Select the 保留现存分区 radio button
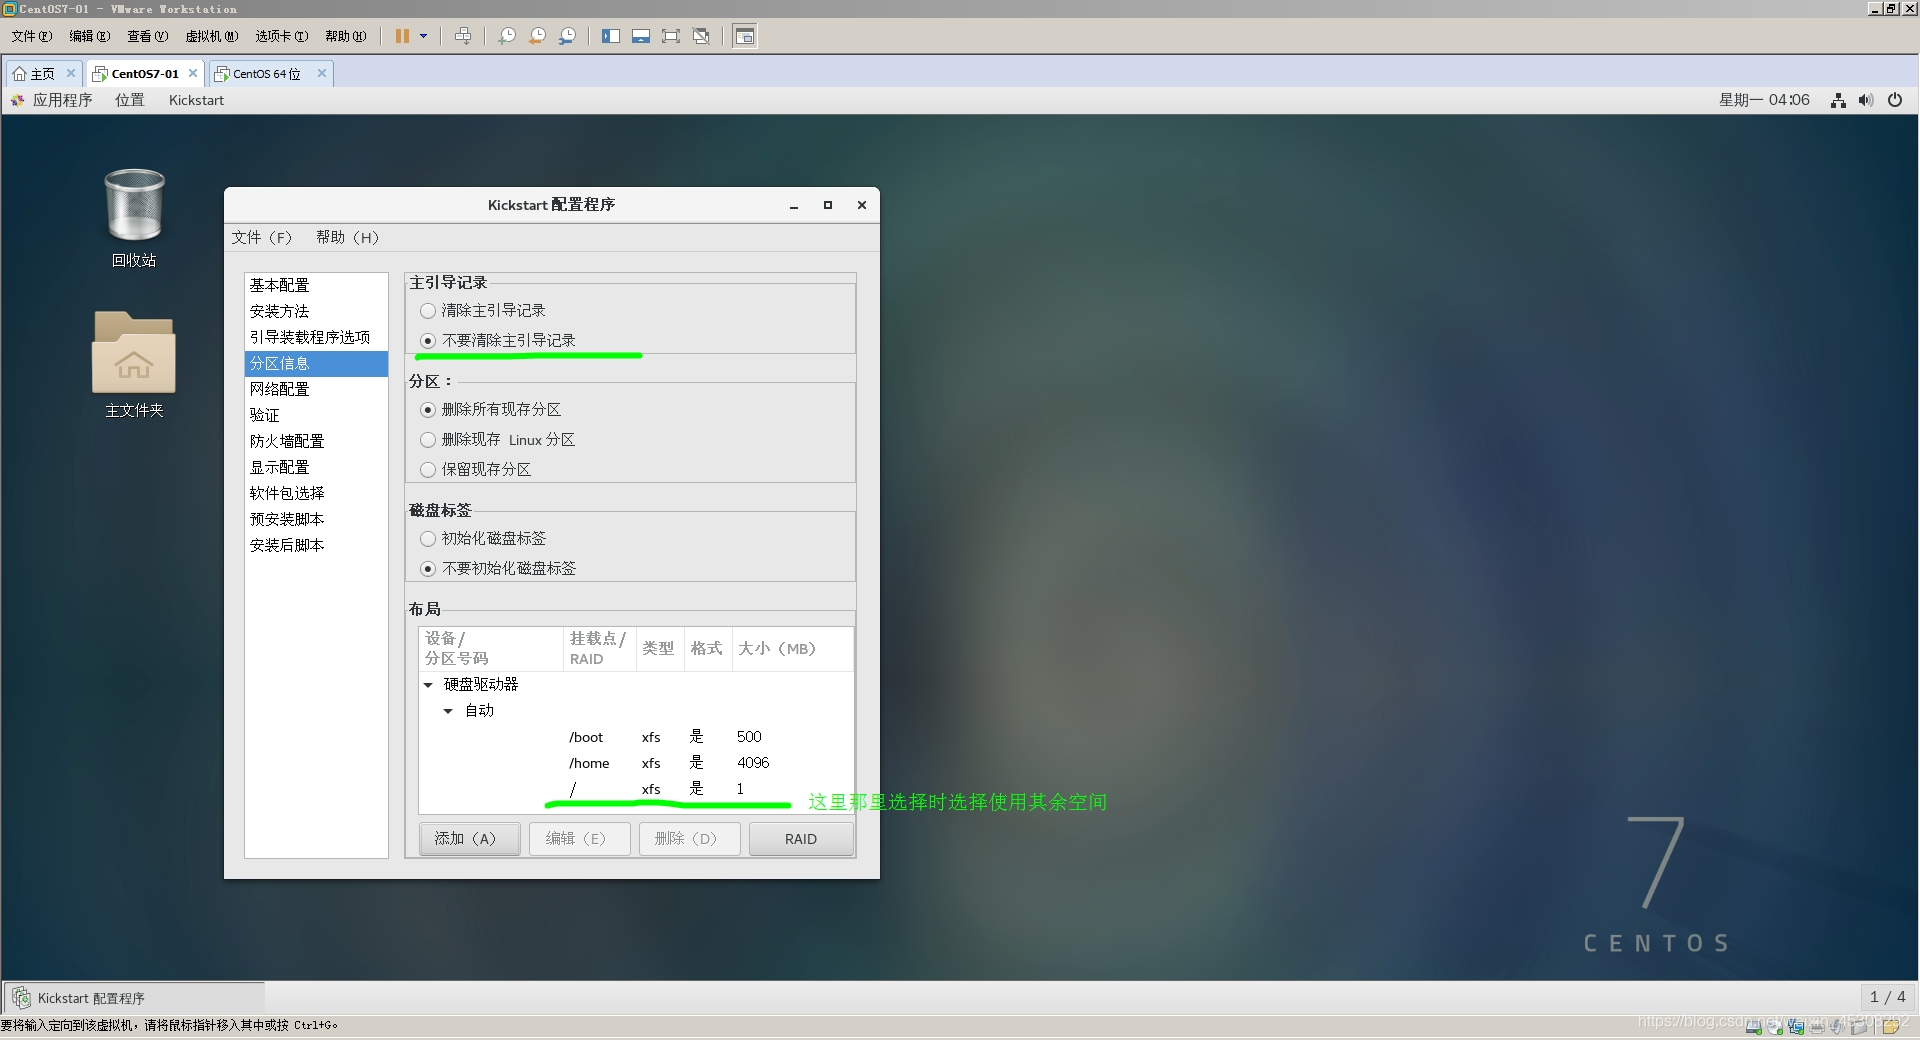Viewport: 1920px width, 1040px height. pyautogui.click(x=428, y=470)
